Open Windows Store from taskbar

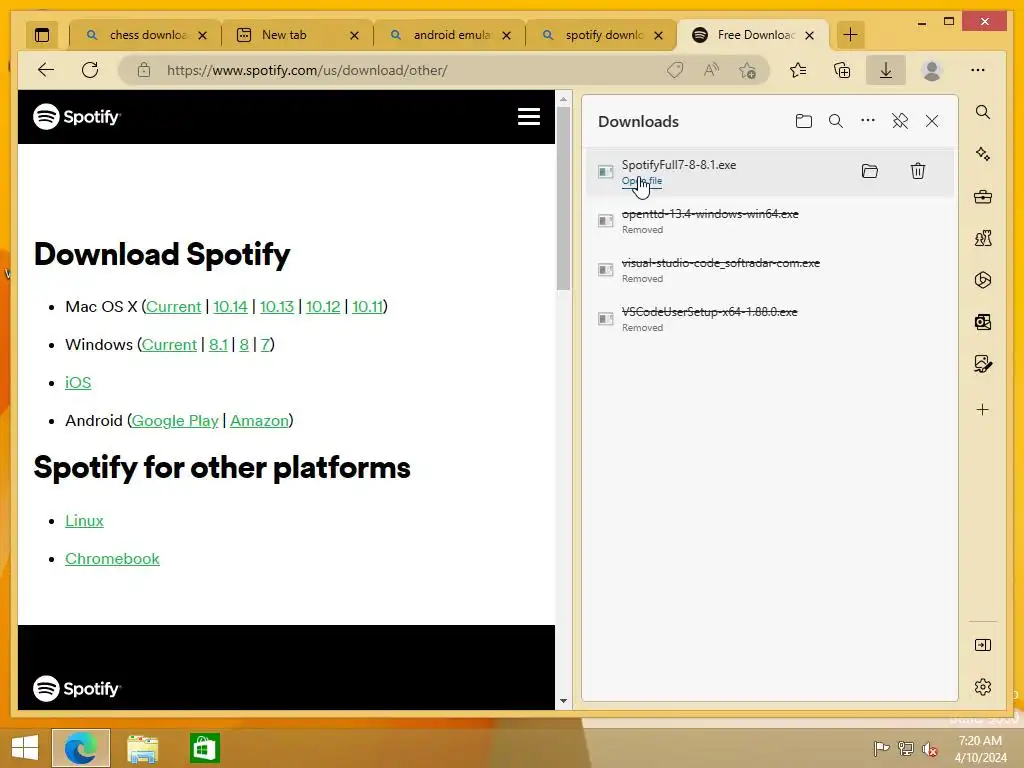204,748
